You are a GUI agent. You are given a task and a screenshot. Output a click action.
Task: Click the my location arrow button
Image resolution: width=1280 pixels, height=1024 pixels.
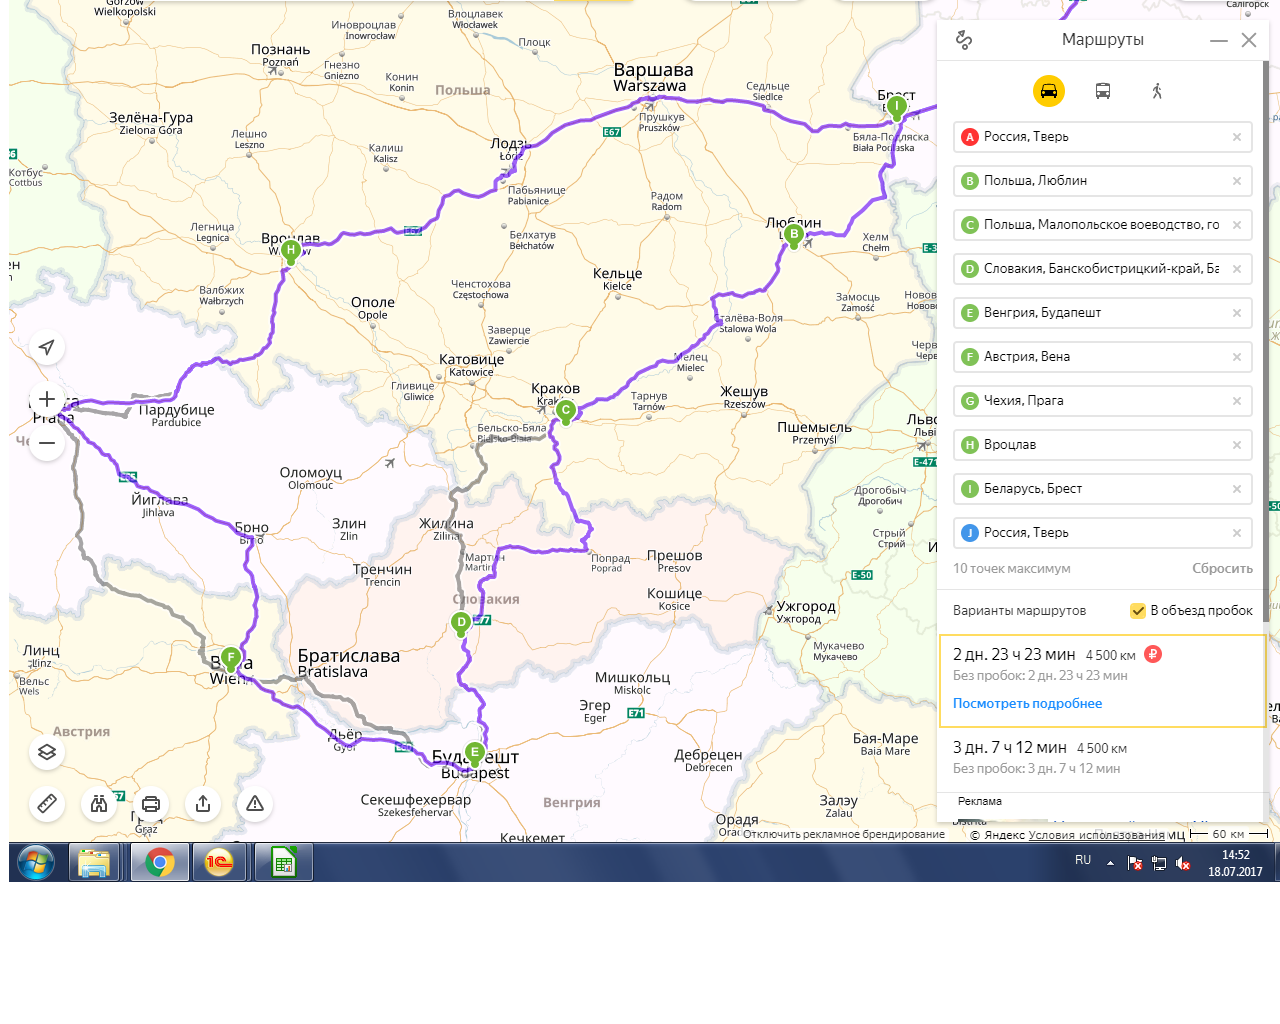click(47, 347)
